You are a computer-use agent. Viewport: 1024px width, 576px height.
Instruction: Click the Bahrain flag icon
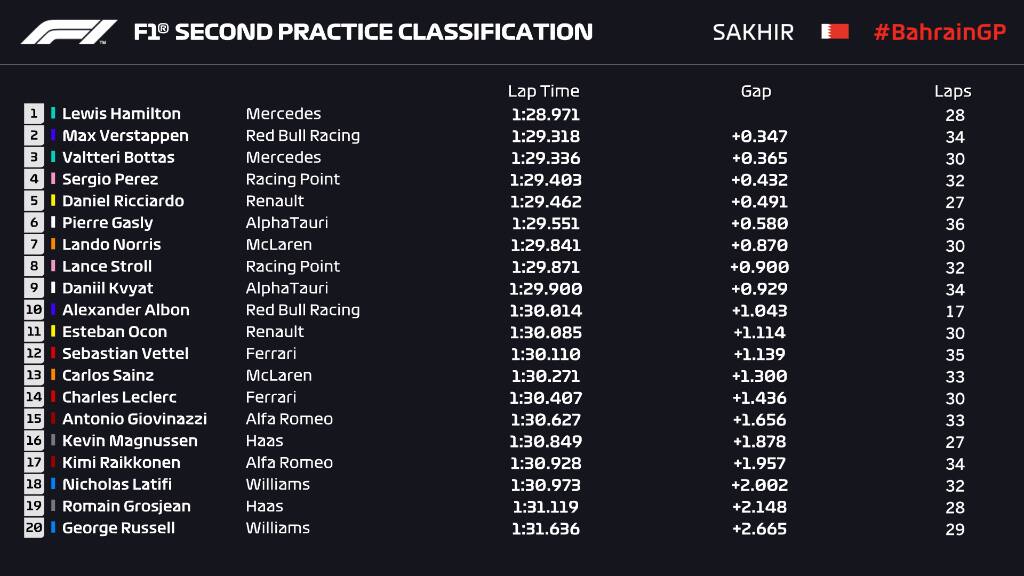pyautogui.click(x=835, y=32)
